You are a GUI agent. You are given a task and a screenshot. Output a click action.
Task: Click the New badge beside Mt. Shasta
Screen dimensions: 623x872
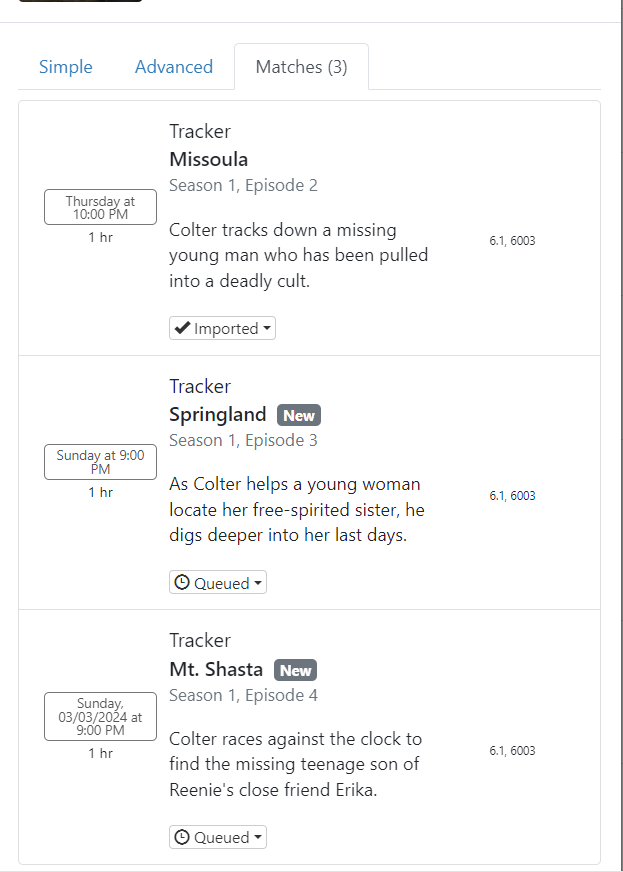(295, 670)
